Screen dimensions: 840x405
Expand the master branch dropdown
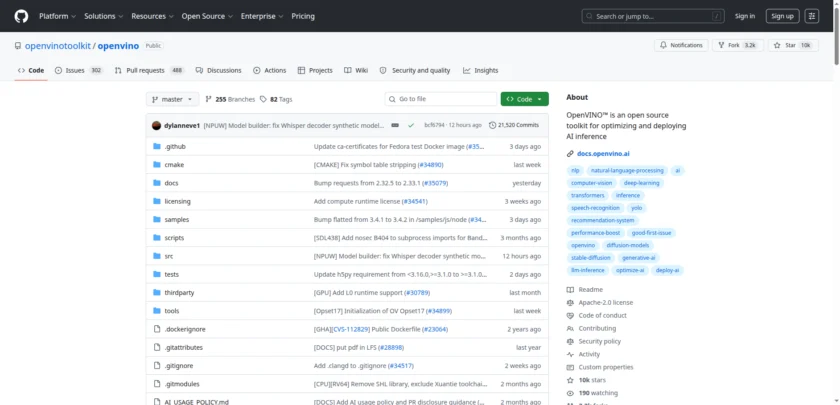172,99
